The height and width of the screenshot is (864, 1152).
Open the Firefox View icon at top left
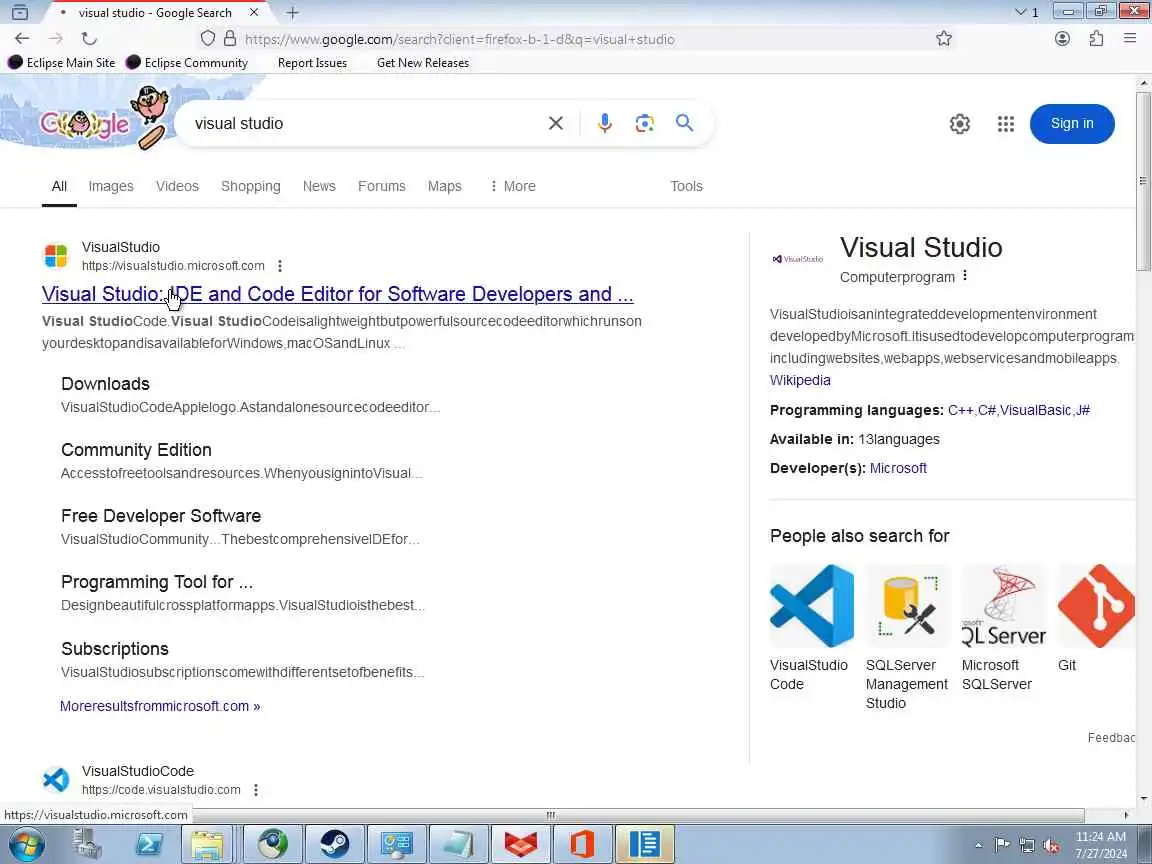[20, 12]
